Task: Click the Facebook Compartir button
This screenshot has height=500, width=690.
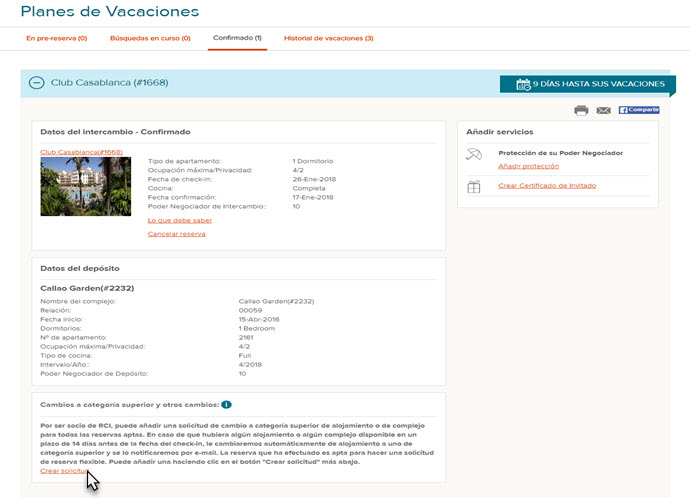Action: point(639,110)
